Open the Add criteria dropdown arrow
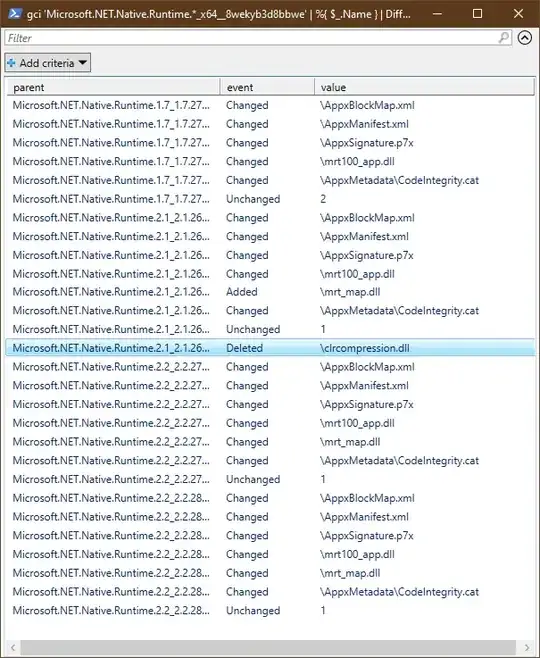 point(83,63)
